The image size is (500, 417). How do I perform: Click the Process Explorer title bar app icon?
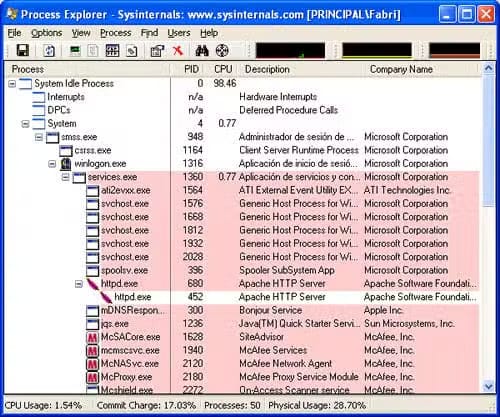(12, 14)
